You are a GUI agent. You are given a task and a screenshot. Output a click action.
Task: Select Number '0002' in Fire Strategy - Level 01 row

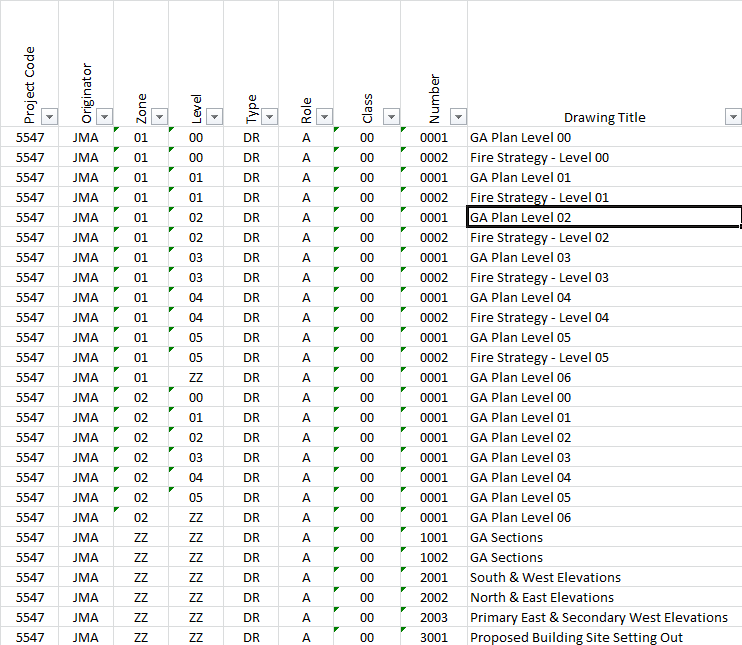pyautogui.click(x=434, y=197)
